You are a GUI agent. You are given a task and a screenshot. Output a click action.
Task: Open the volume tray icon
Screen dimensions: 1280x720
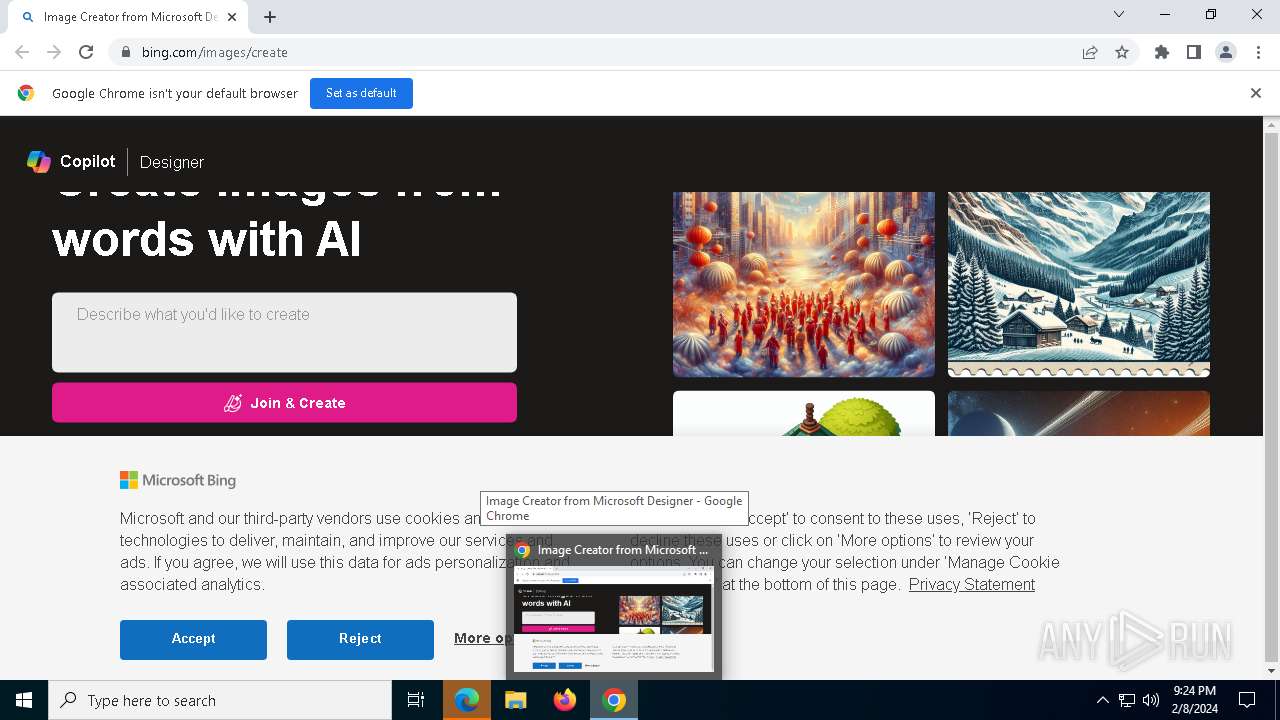pos(1151,700)
